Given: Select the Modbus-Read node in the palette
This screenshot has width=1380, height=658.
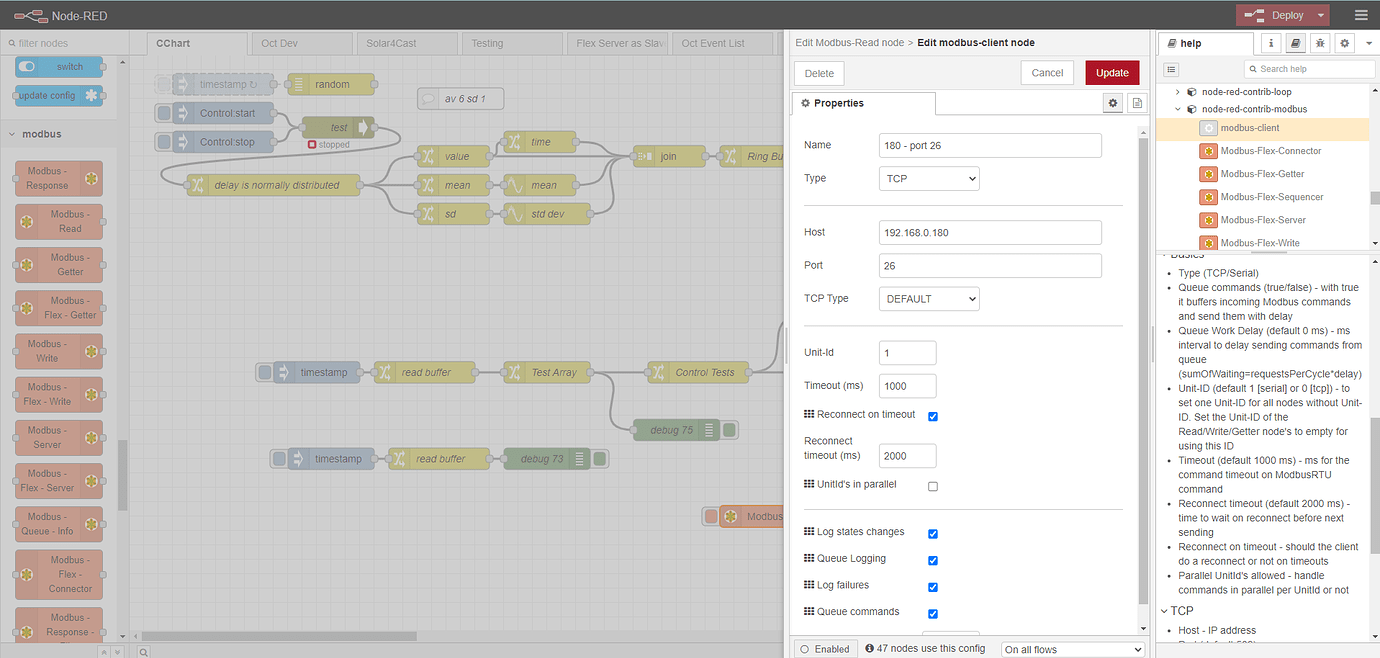Looking at the screenshot, I should coord(57,221).
